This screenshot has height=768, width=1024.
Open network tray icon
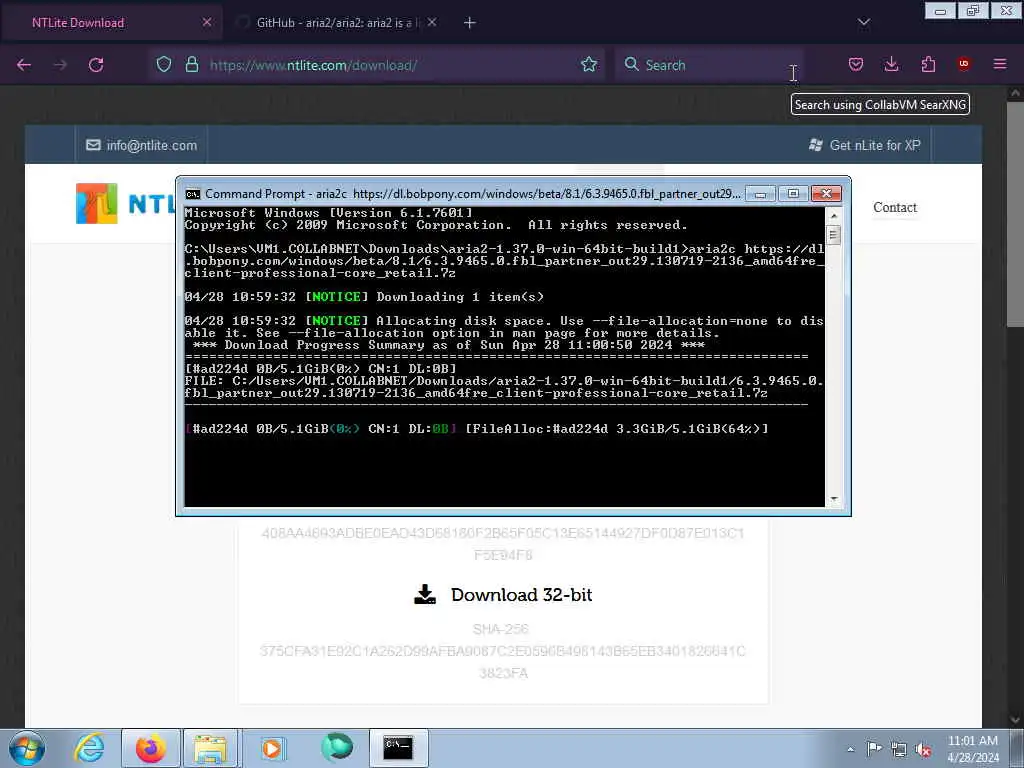click(x=899, y=749)
